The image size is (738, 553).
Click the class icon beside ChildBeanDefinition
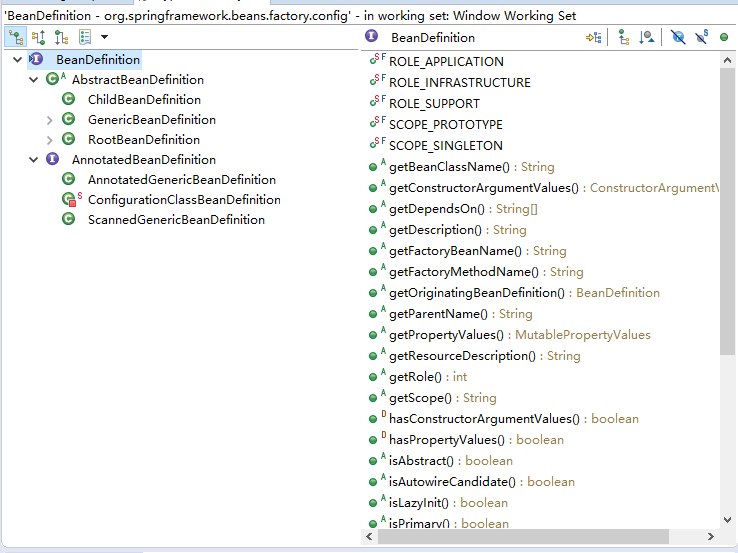point(69,99)
